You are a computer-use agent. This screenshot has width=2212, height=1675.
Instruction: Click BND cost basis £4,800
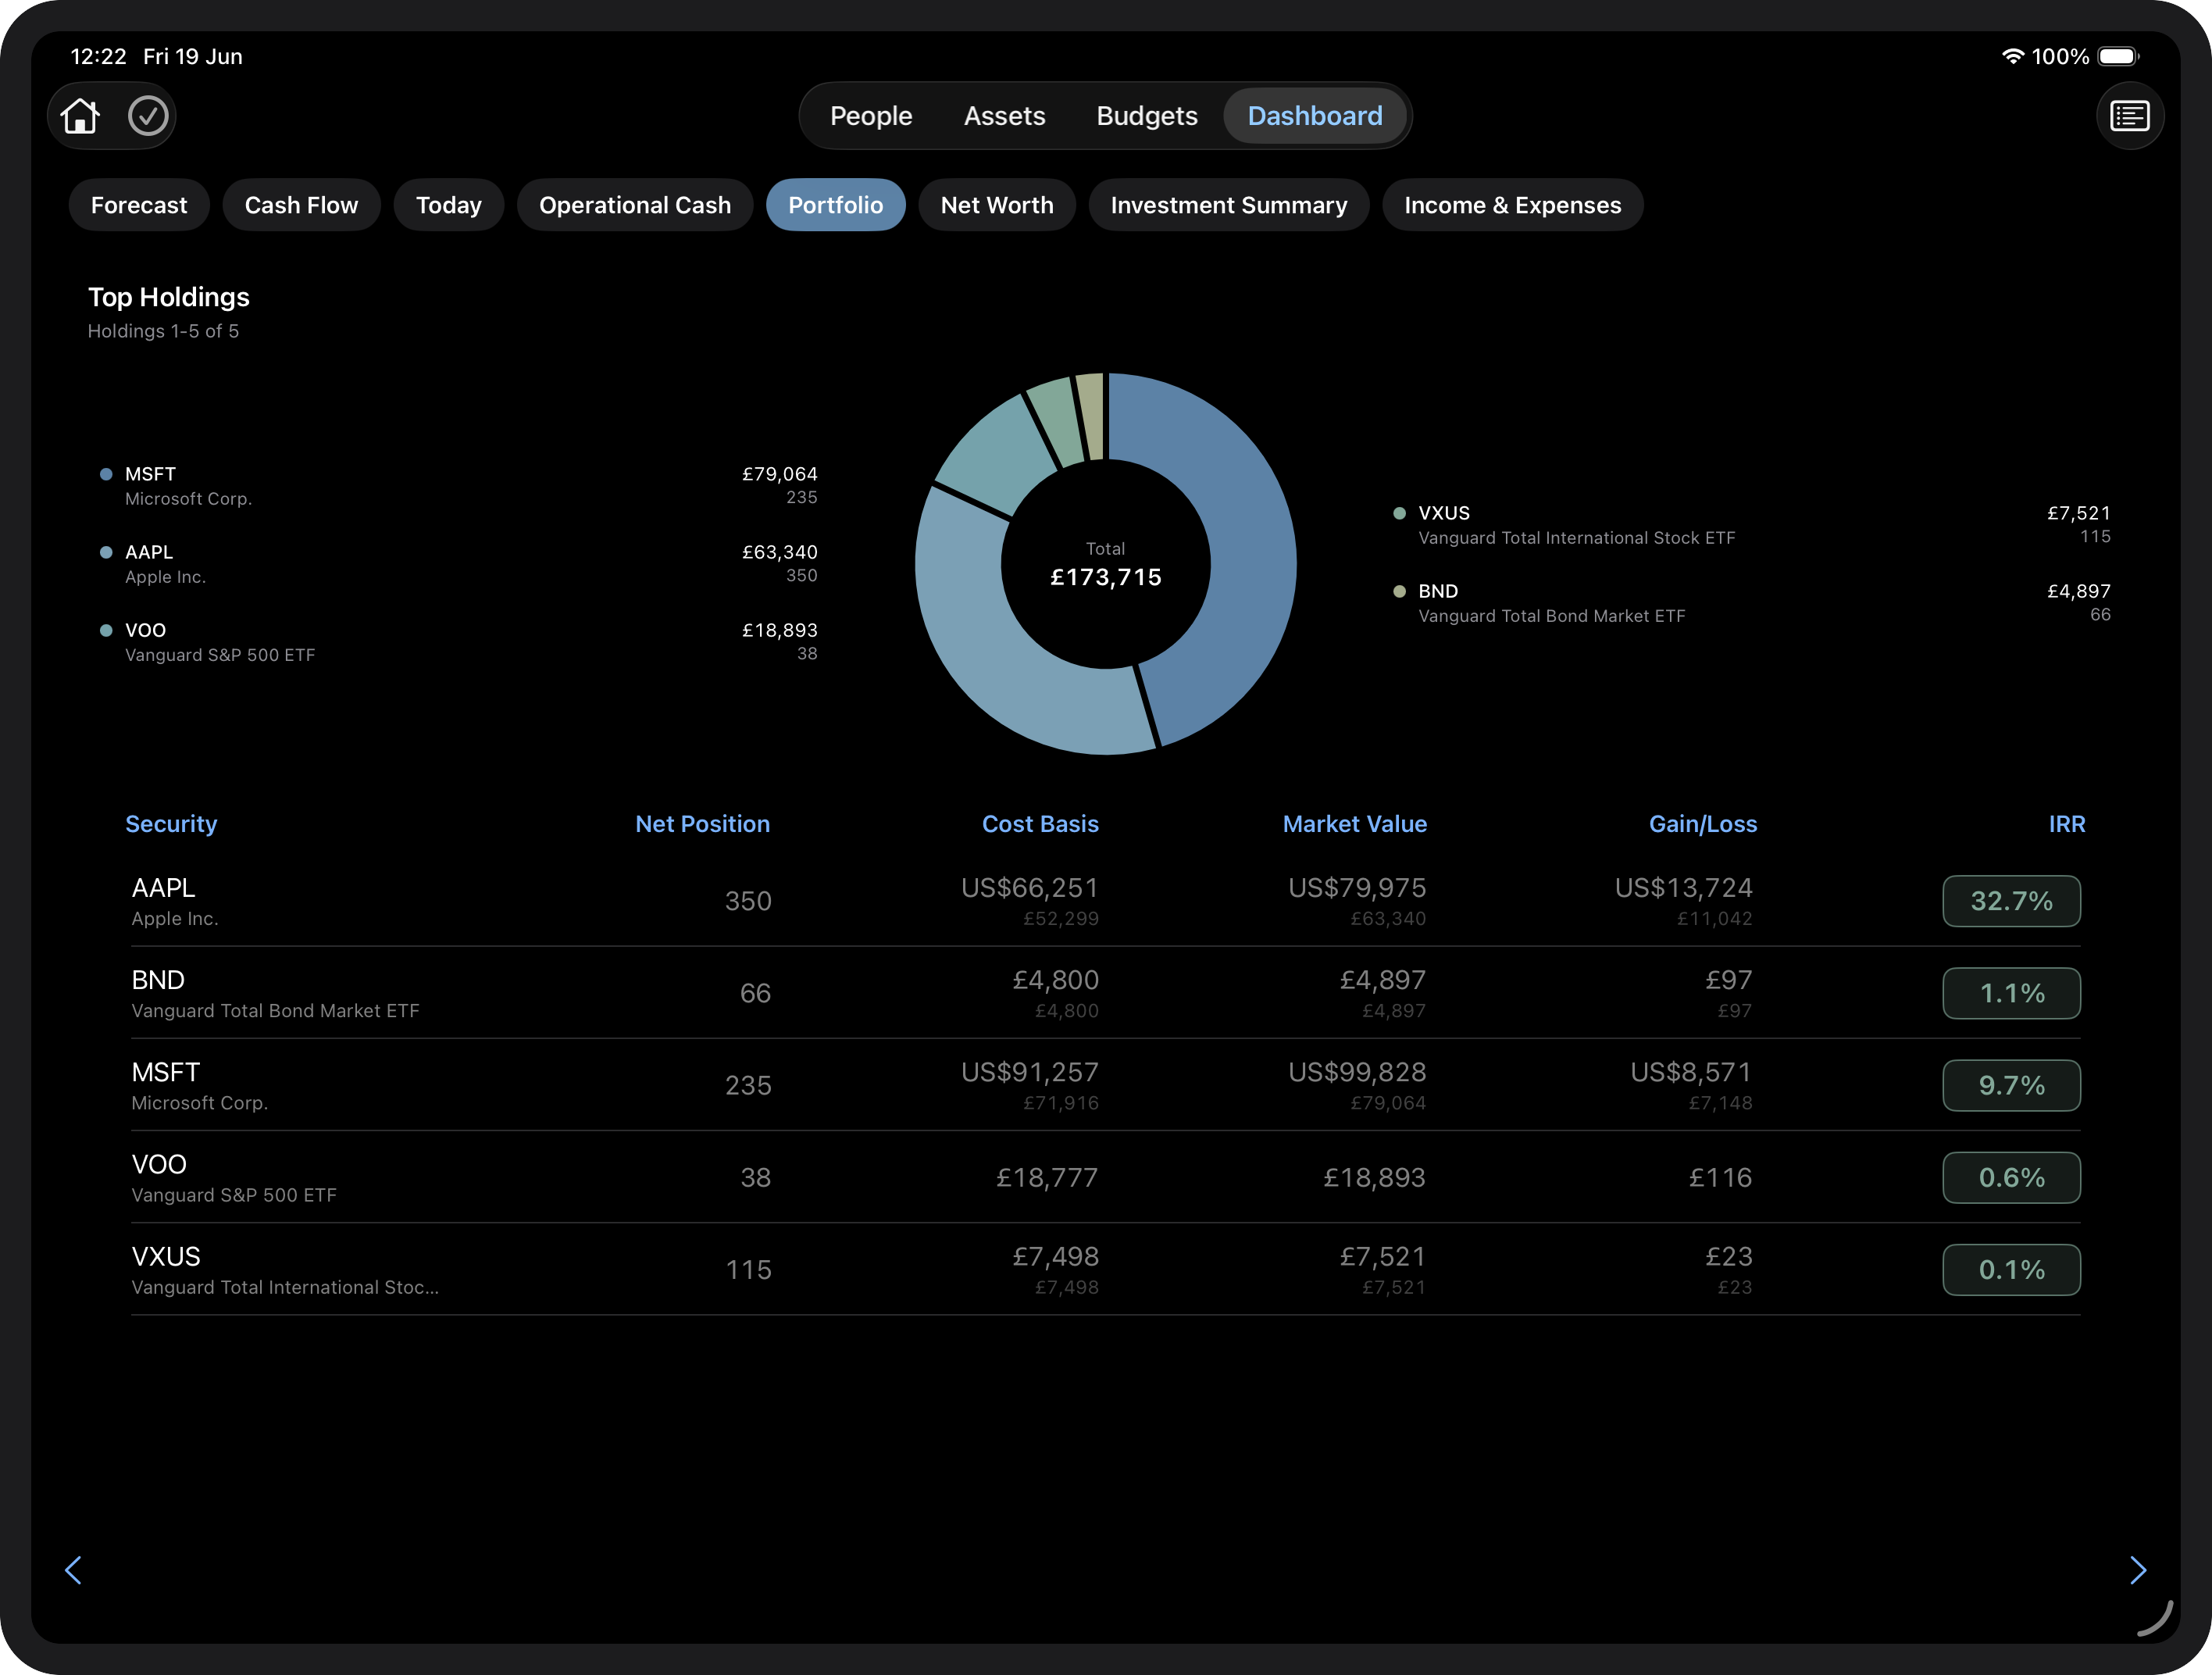pos(1056,980)
